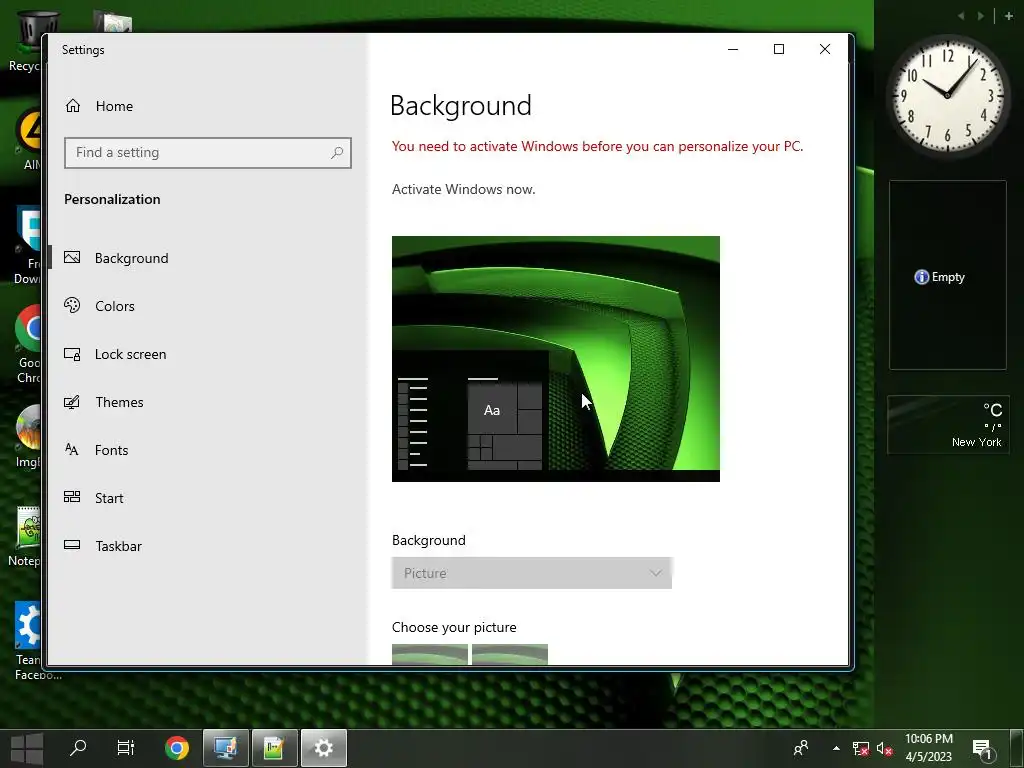Click the add gadget plus button
Screen dimensions: 1024x768
pyautogui.click(x=1008, y=16)
